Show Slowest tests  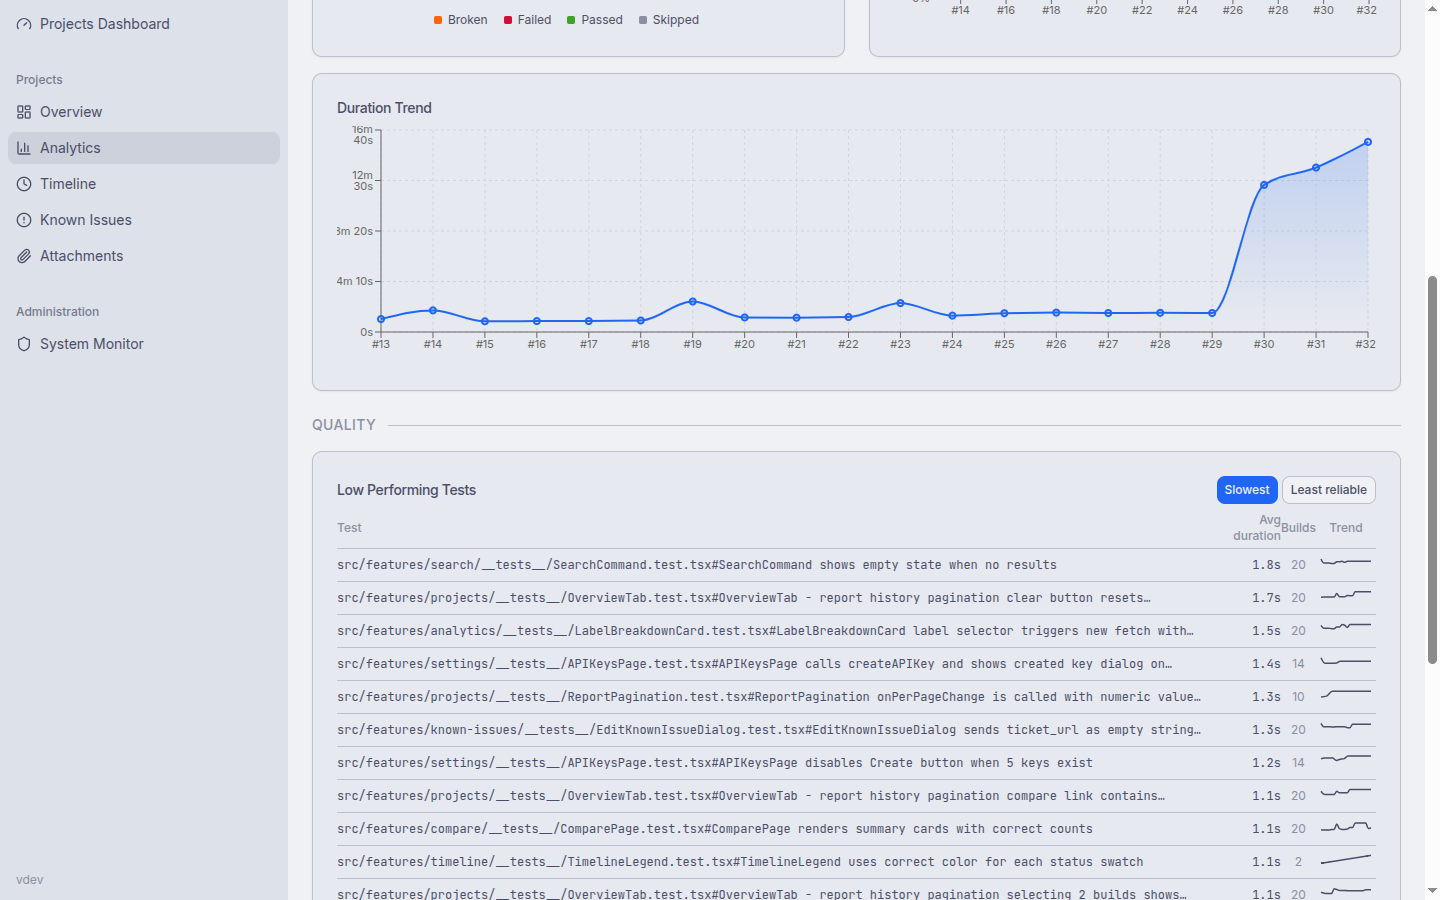(1247, 490)
